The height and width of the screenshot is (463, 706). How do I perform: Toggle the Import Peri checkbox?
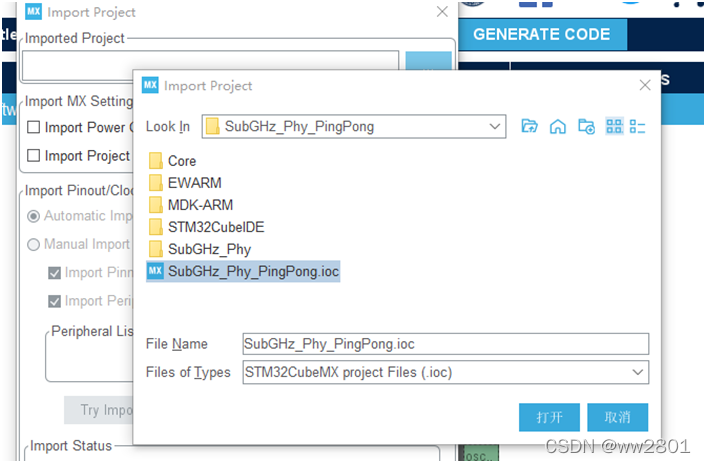click(54, 301)
